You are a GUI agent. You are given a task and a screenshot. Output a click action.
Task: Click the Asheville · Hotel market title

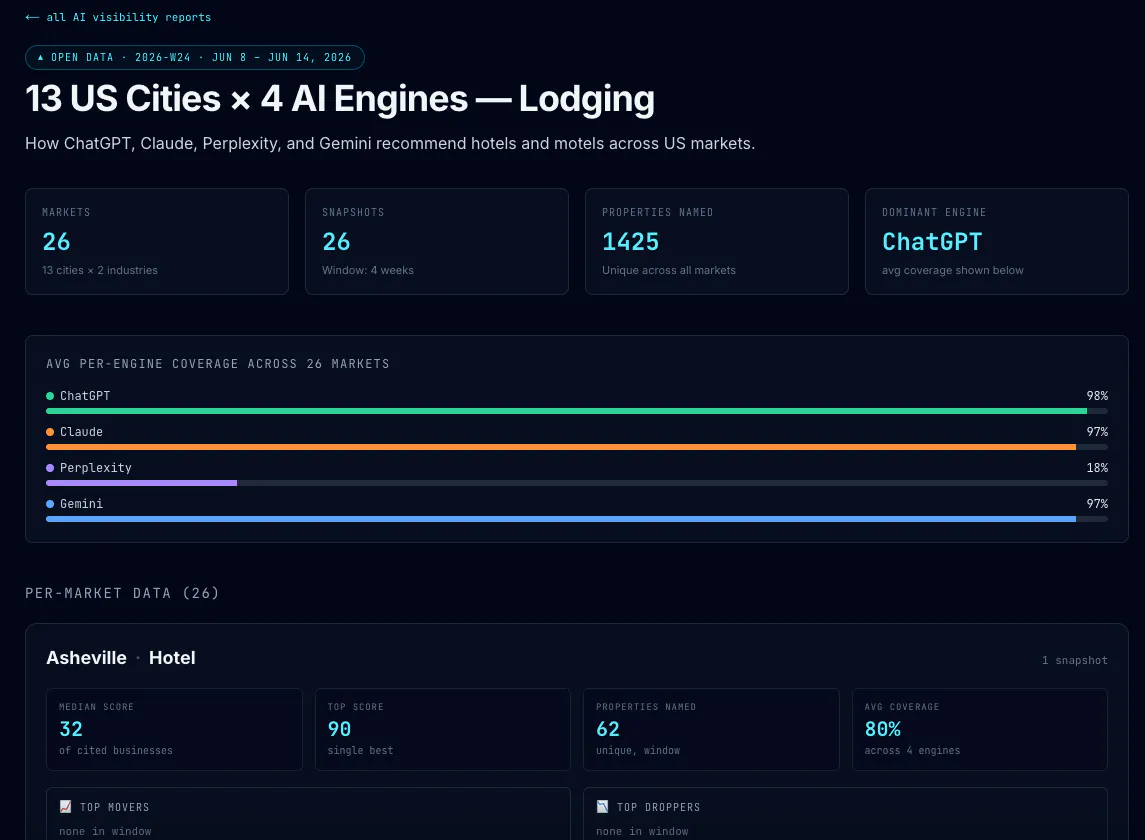pos(120,657)
